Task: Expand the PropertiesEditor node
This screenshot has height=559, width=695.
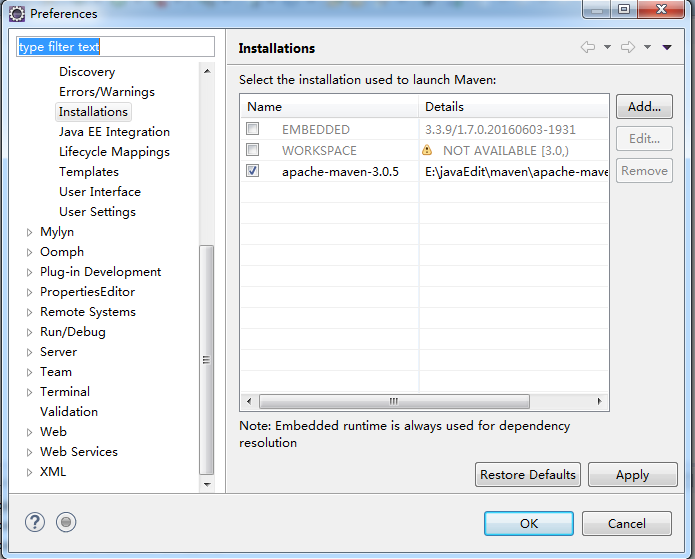Action: 29,292
